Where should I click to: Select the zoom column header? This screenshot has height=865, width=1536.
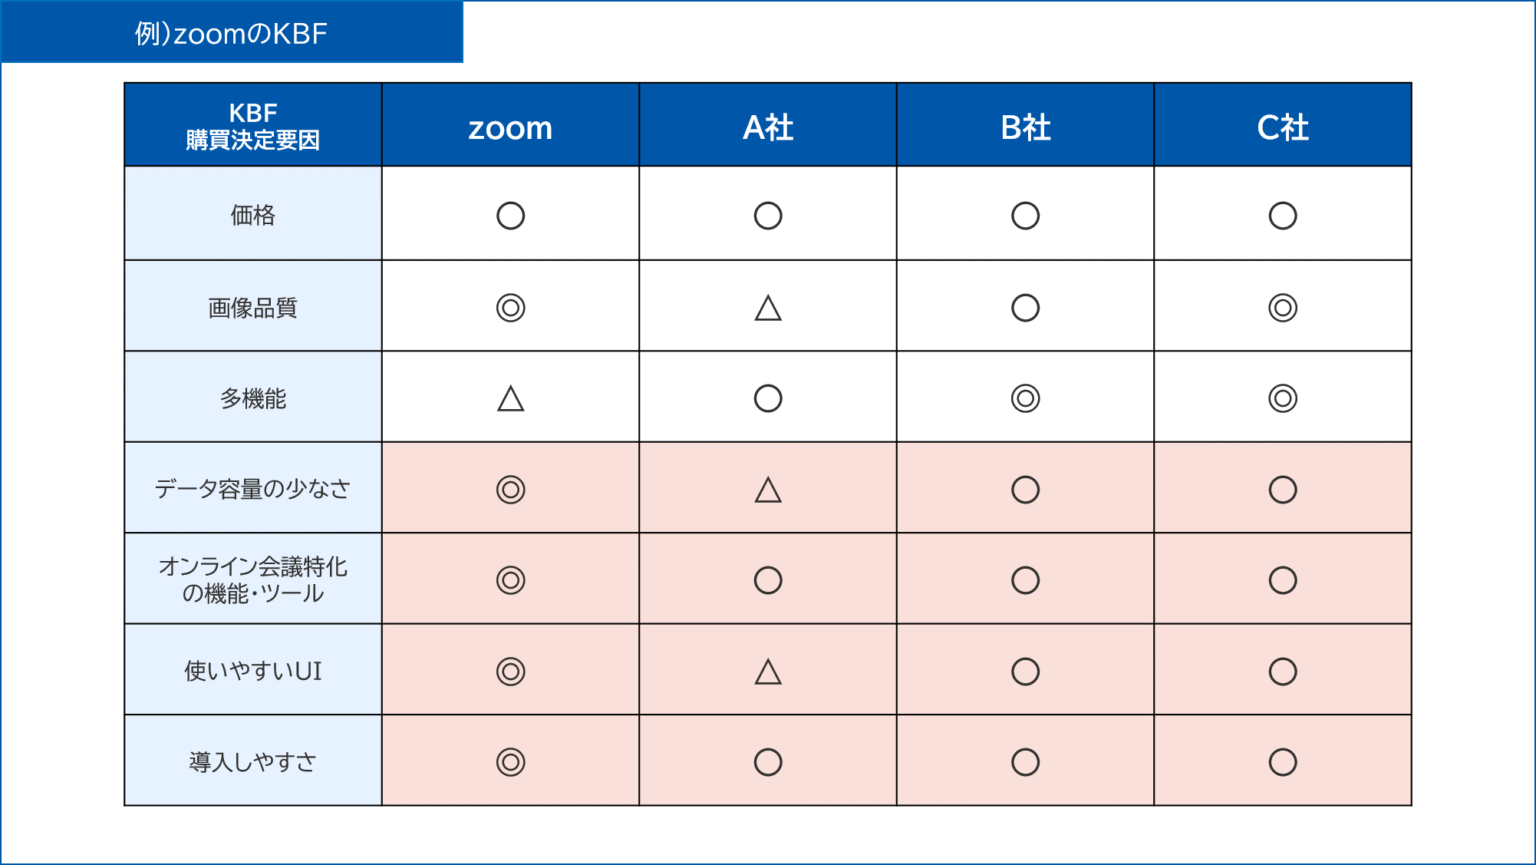click(510, 127)
